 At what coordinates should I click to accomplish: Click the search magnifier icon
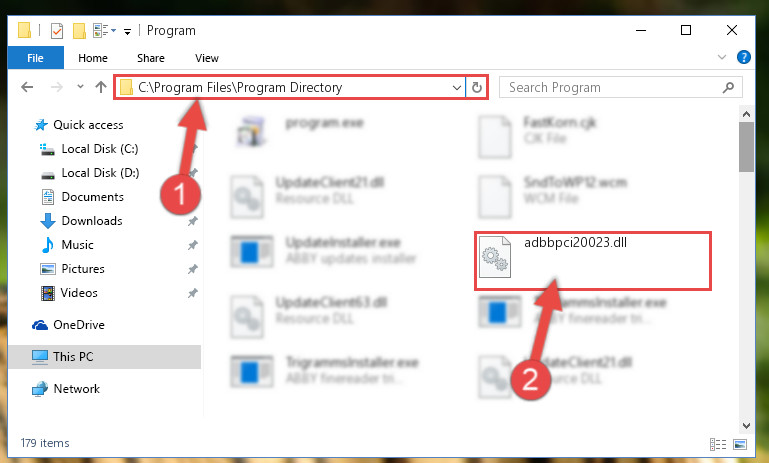(x=728, y=87)
